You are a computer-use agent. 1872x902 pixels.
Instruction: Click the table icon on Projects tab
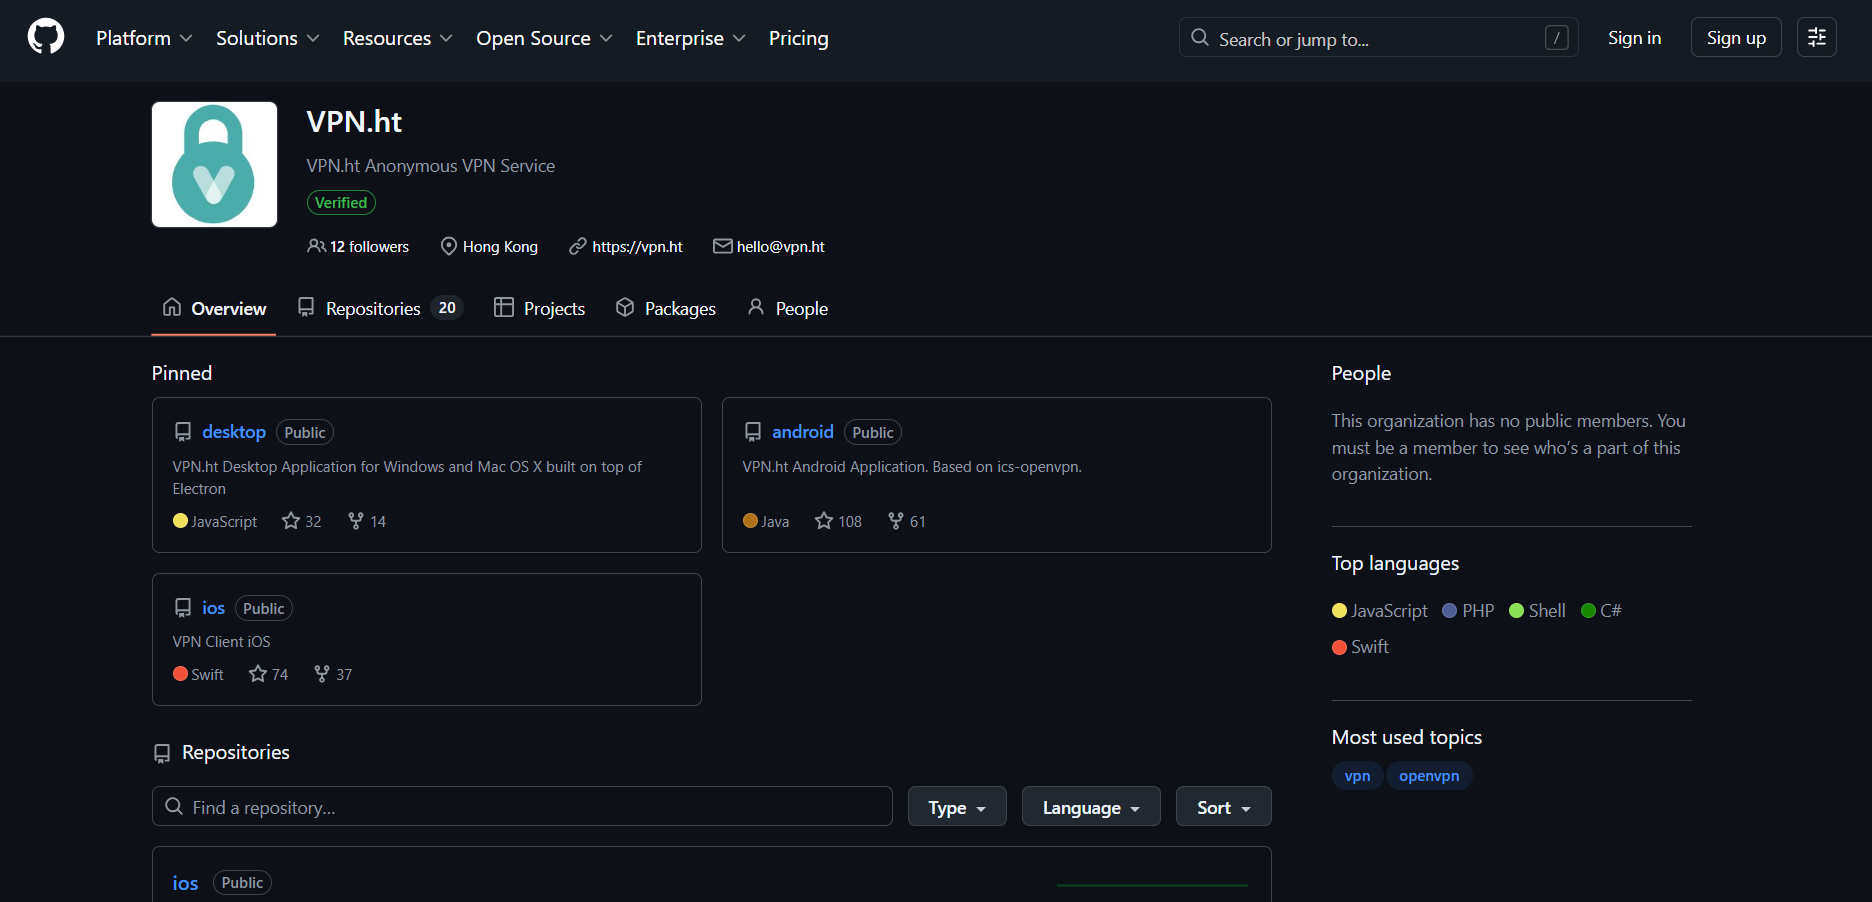[x=504, y=307]
